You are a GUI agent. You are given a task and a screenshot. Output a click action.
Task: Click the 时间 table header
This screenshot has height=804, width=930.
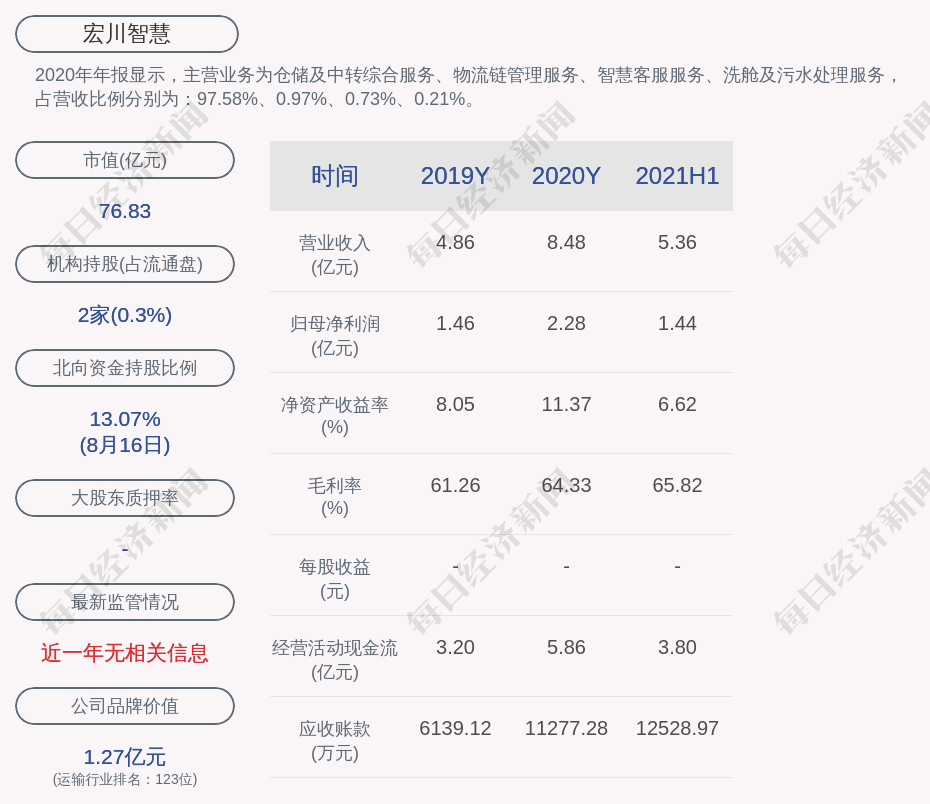tap(335, 176)
